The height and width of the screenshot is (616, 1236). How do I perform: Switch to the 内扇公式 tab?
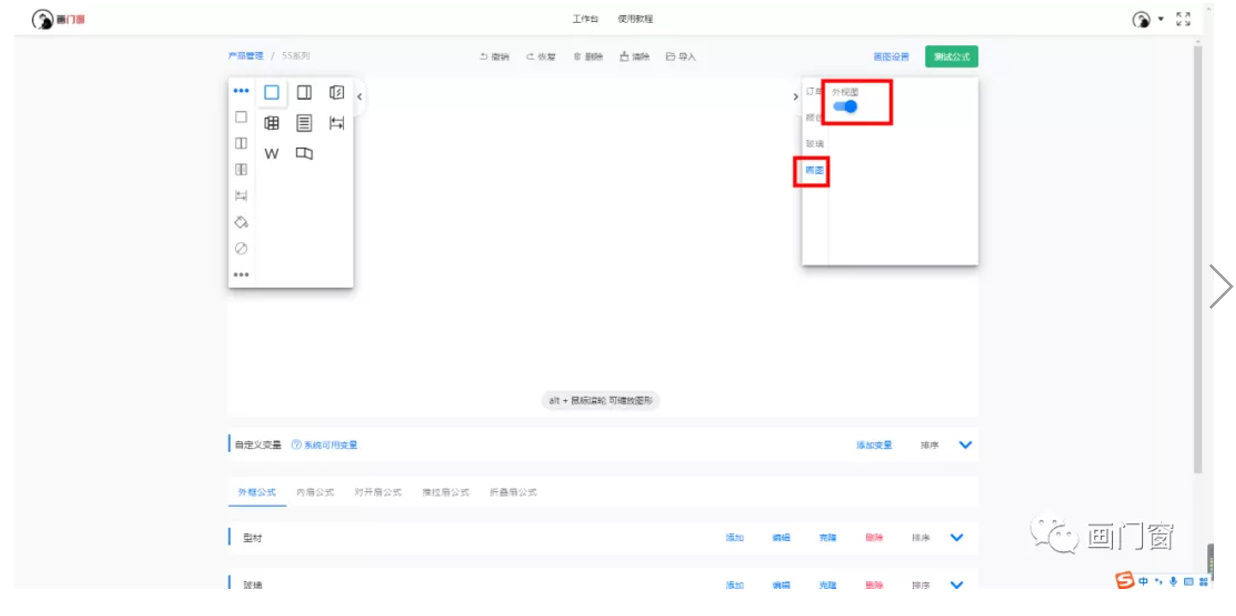tap(315, 493)
